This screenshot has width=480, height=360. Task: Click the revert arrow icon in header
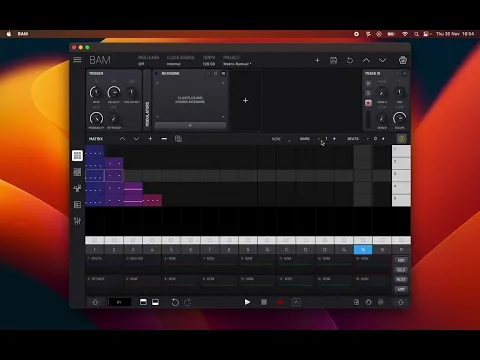(350, 60)
